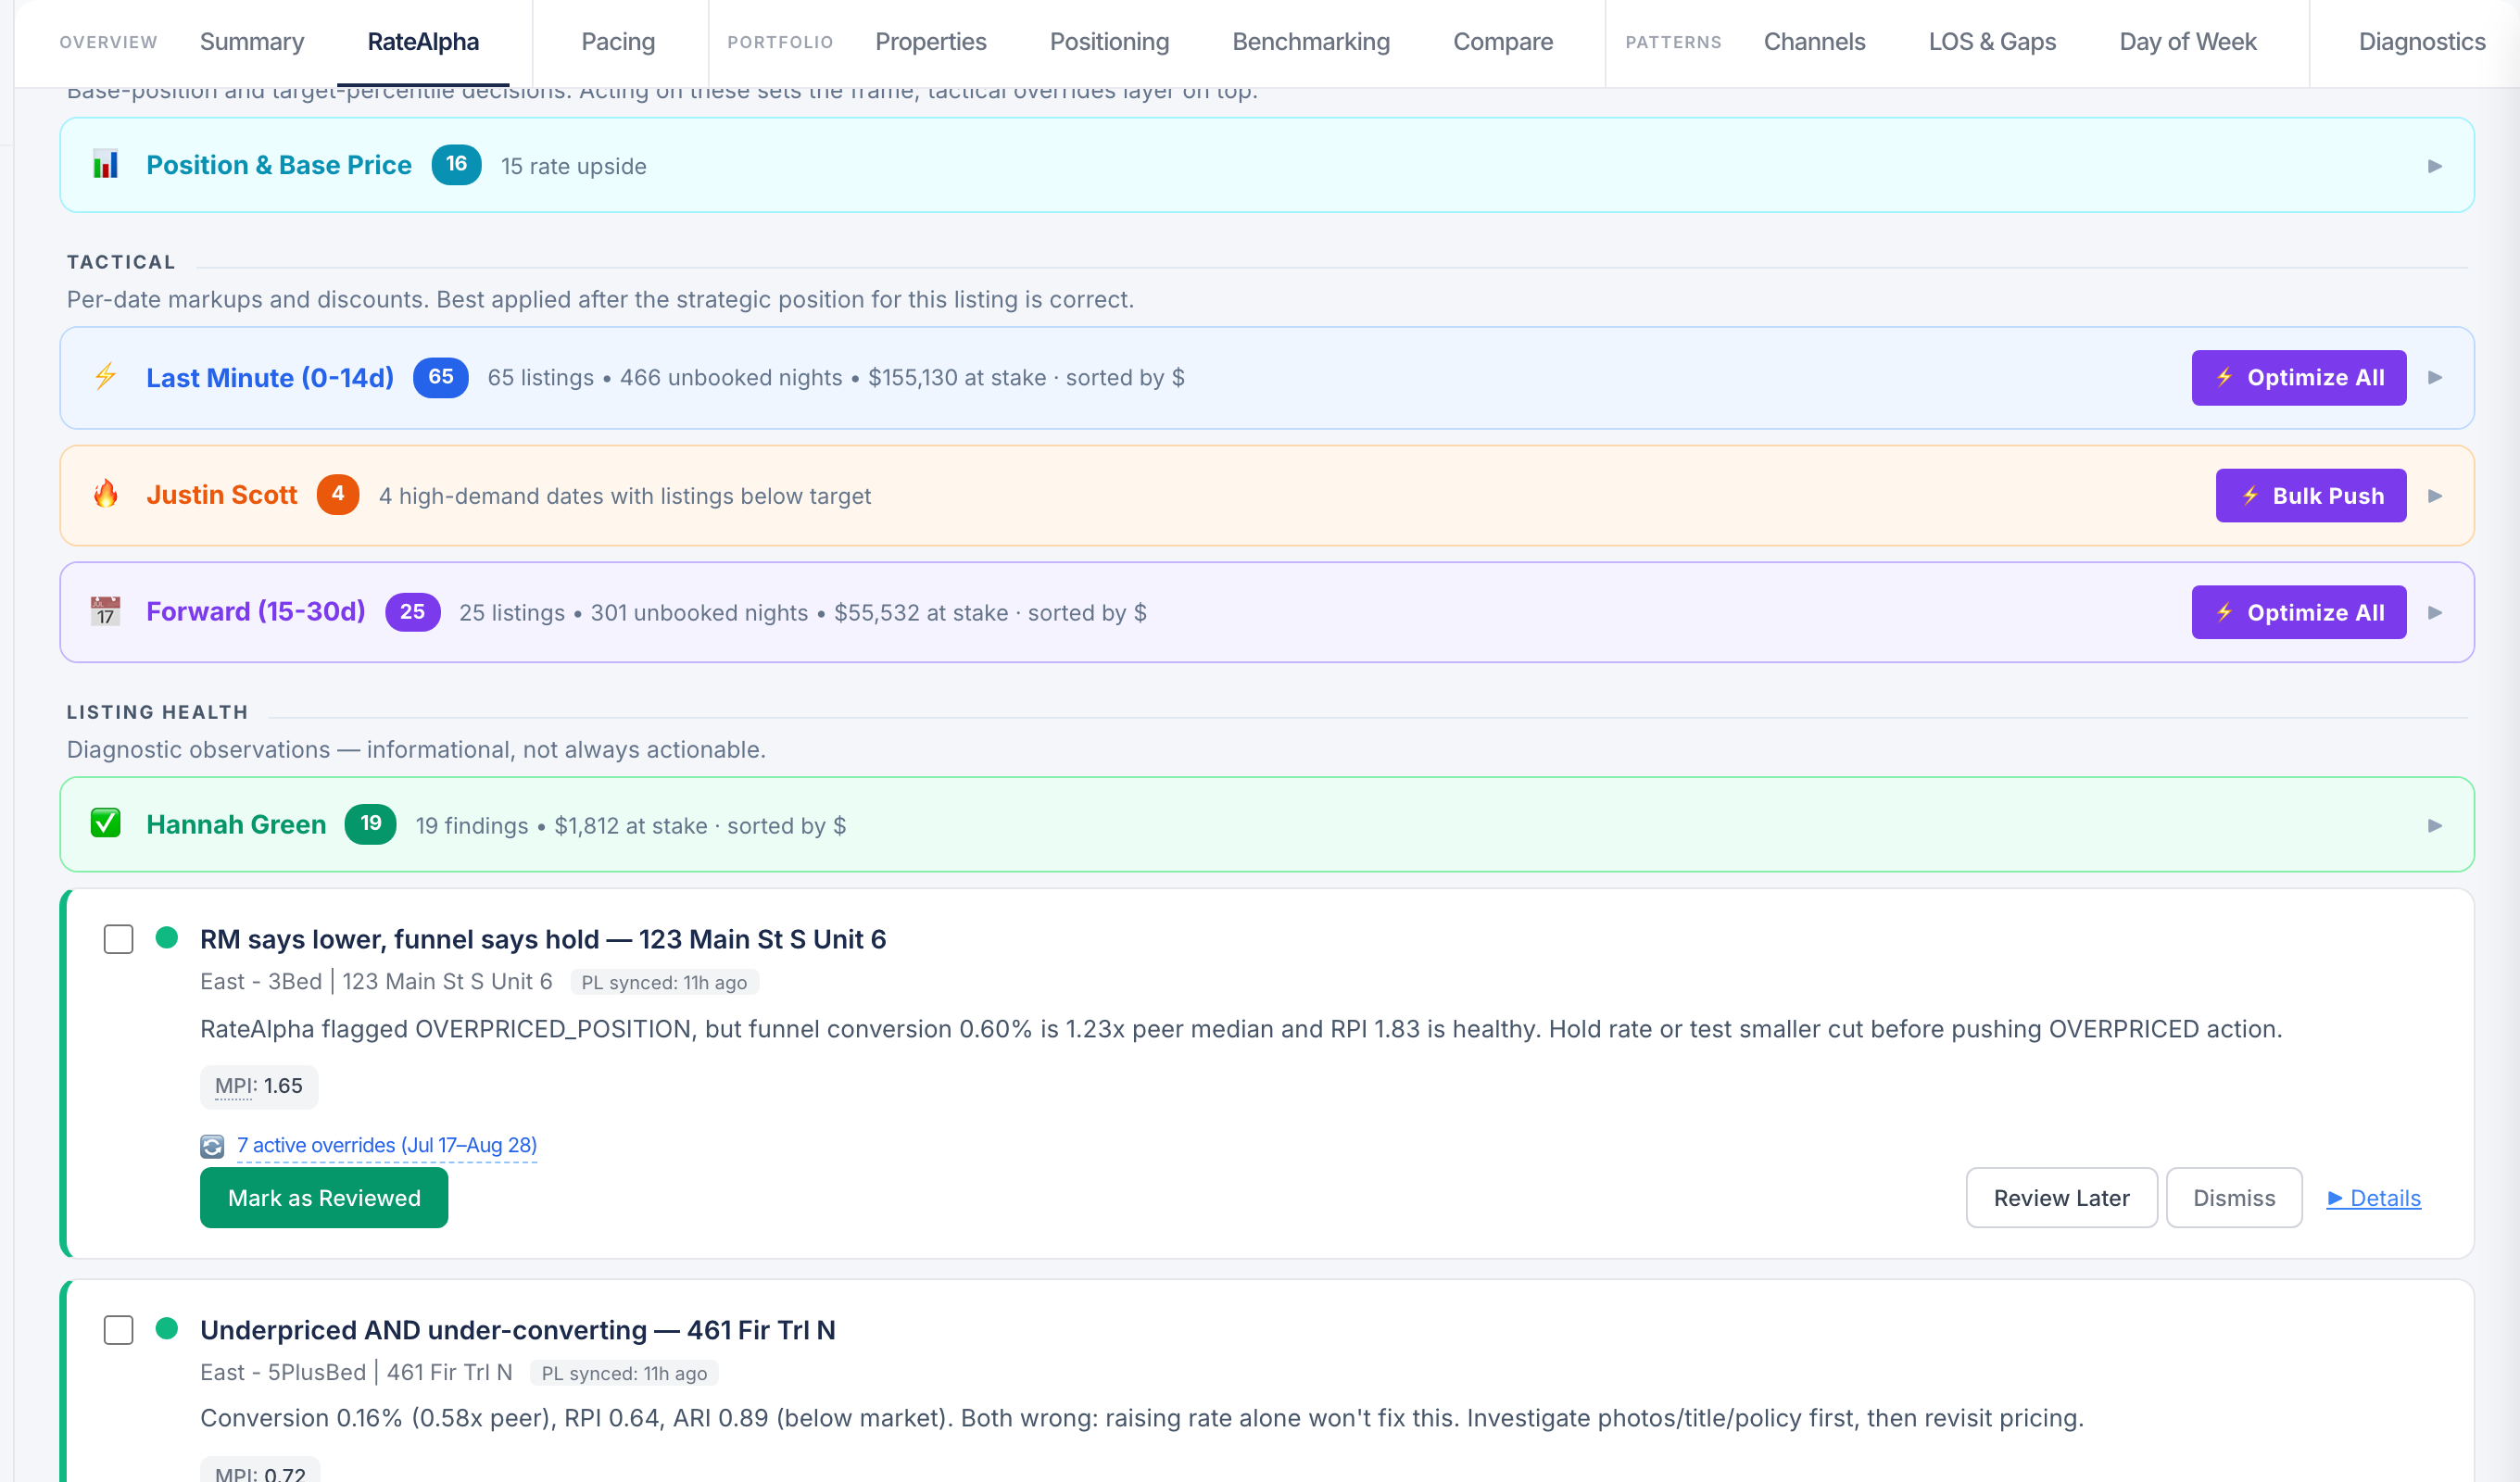
Task: Open the Channels tab
Action: tap(1814, 42)
